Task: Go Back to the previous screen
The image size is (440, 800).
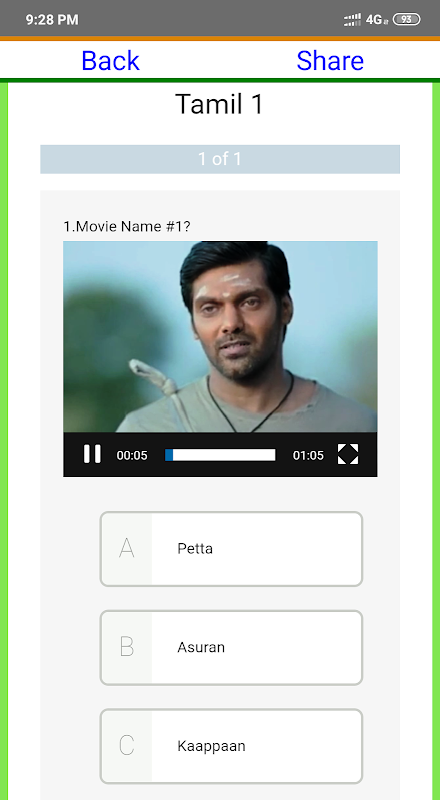Action: coord(110,61)
